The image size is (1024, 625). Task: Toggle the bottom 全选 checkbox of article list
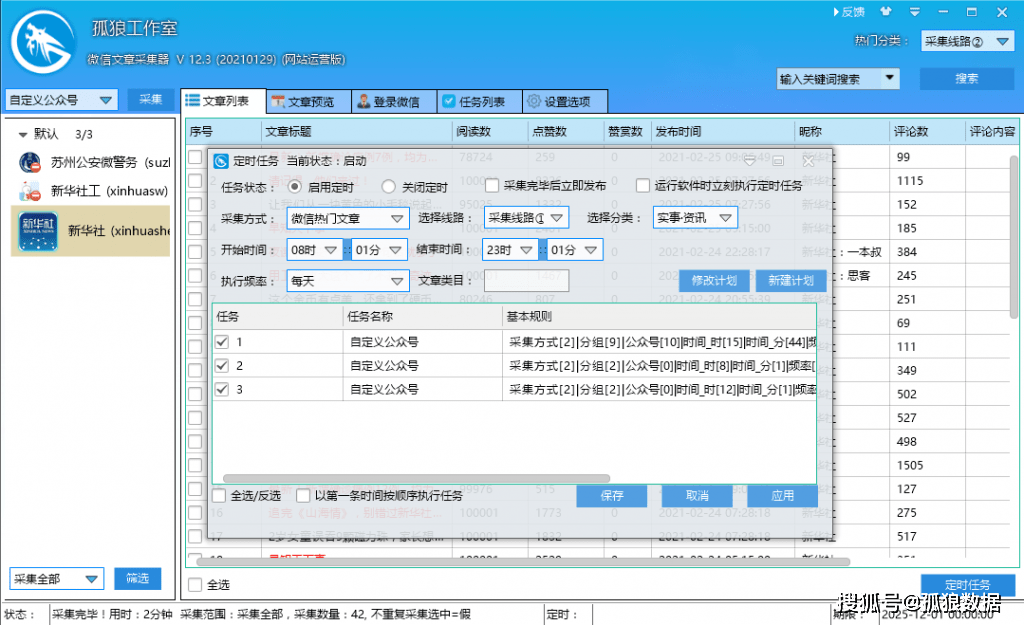pyautogui.click(x=195, y=585)
